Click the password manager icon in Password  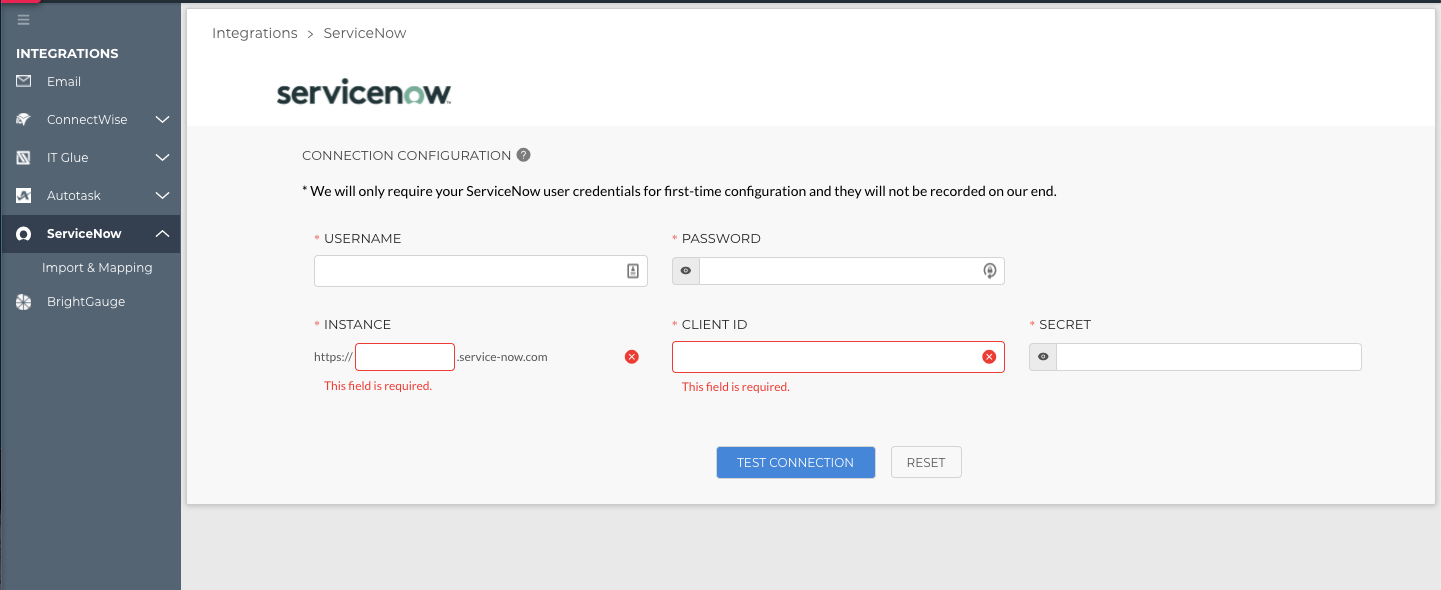click(x=990, y=271)
